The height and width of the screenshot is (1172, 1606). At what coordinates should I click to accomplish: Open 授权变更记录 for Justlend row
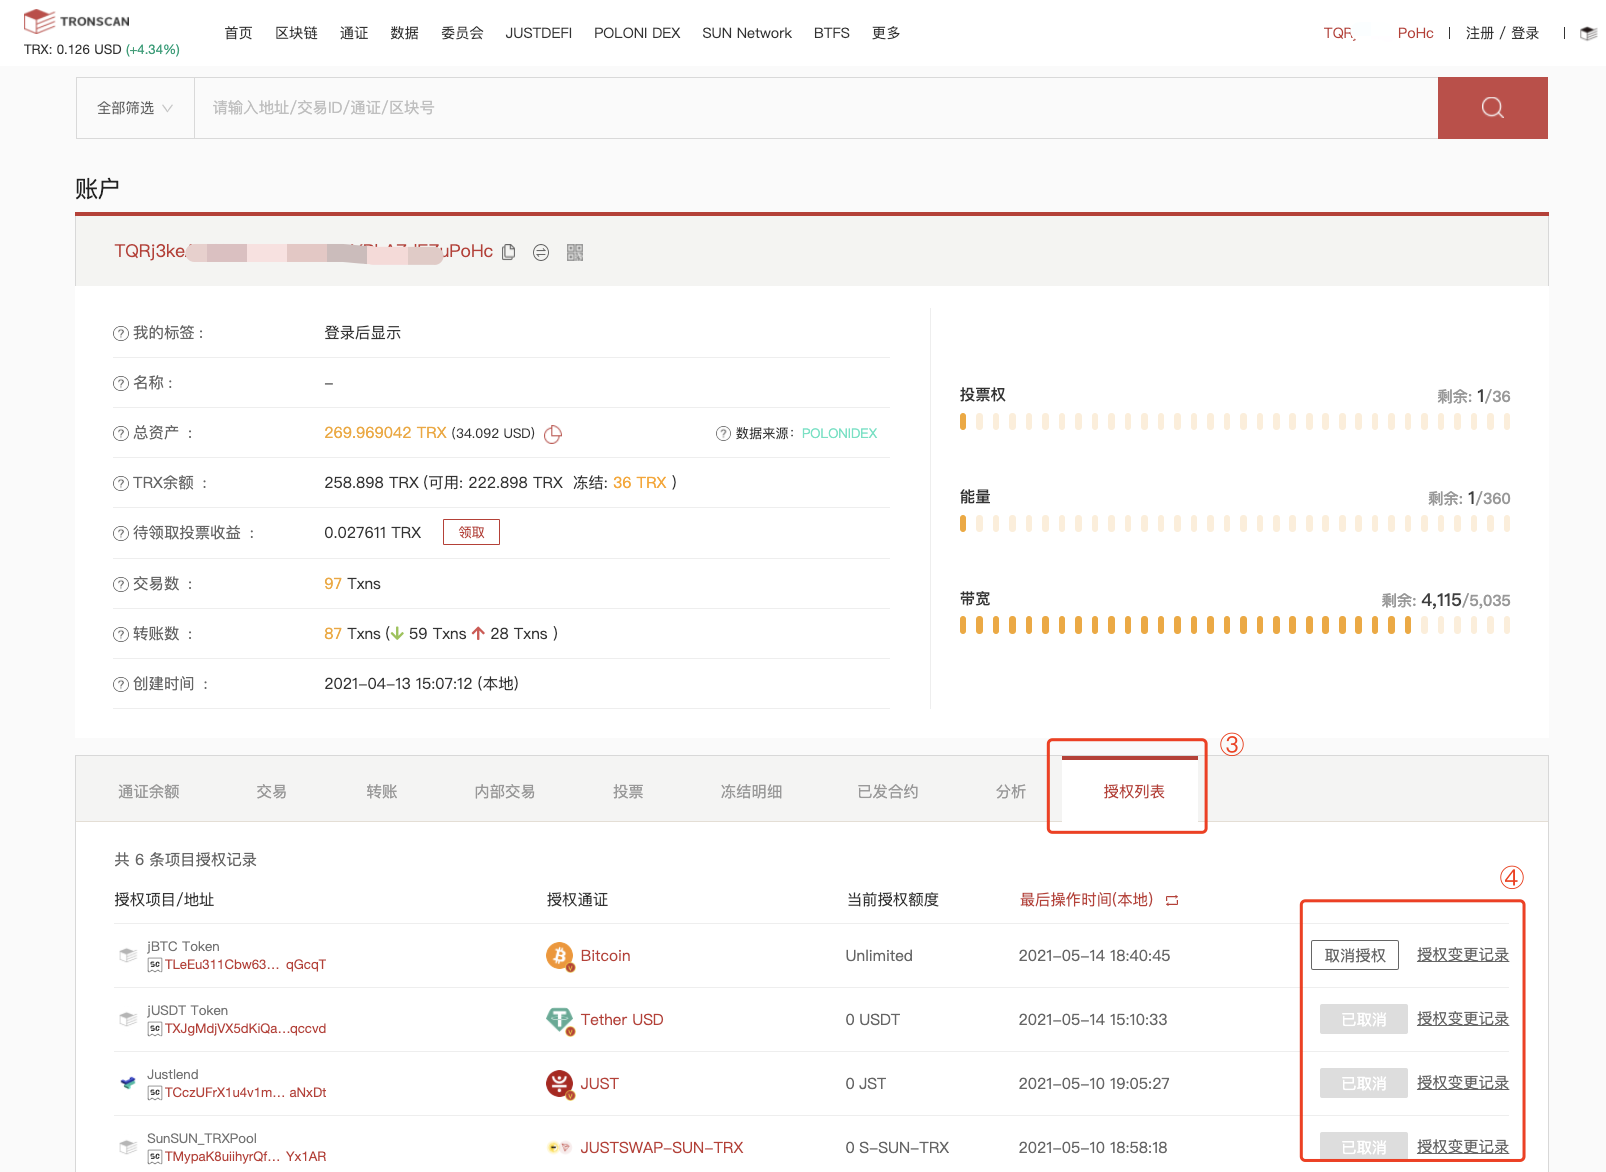click(x=1463, y=1083)
